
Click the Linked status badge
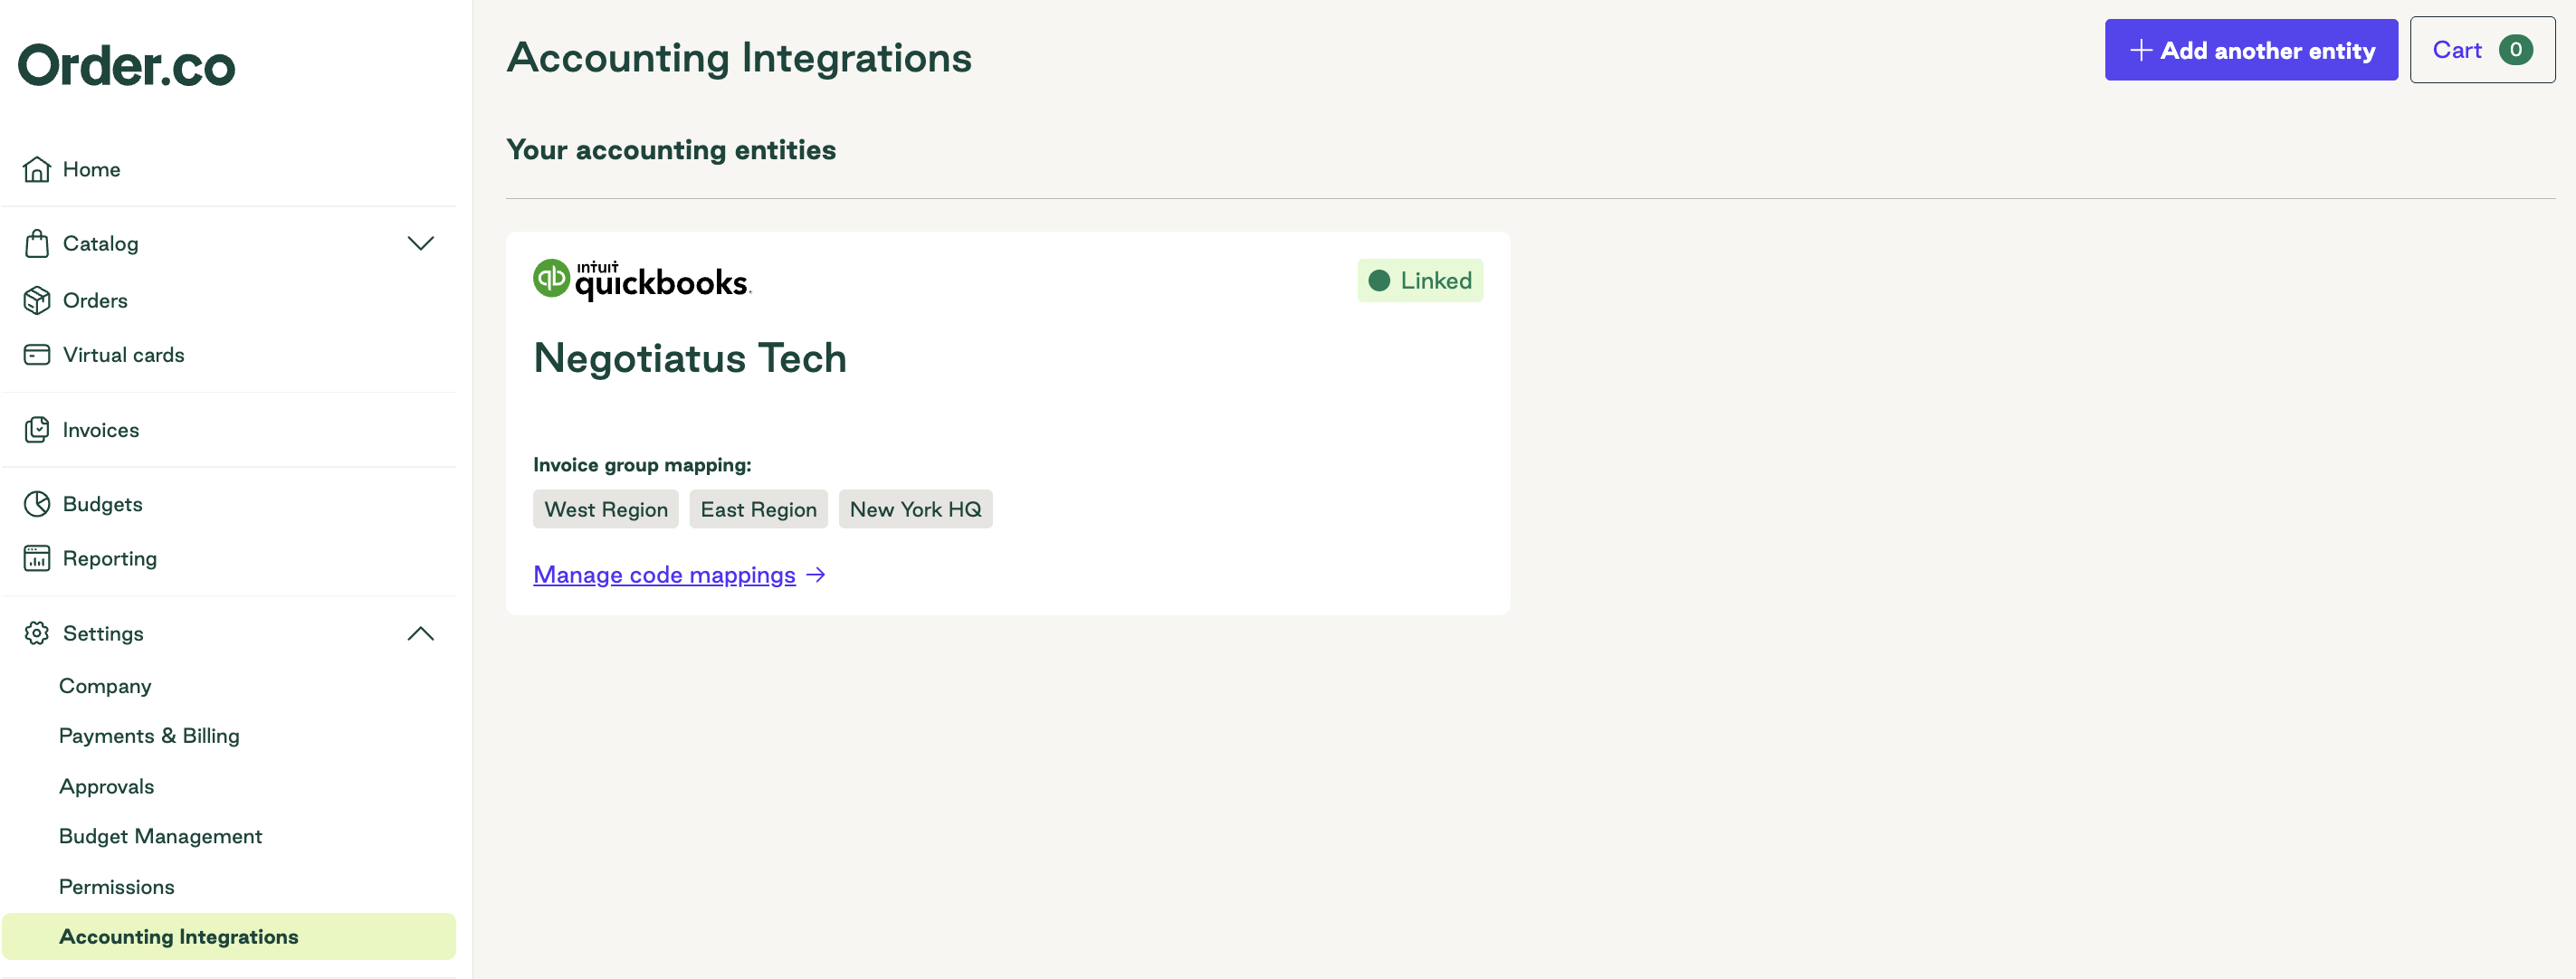coord(1419,281)
